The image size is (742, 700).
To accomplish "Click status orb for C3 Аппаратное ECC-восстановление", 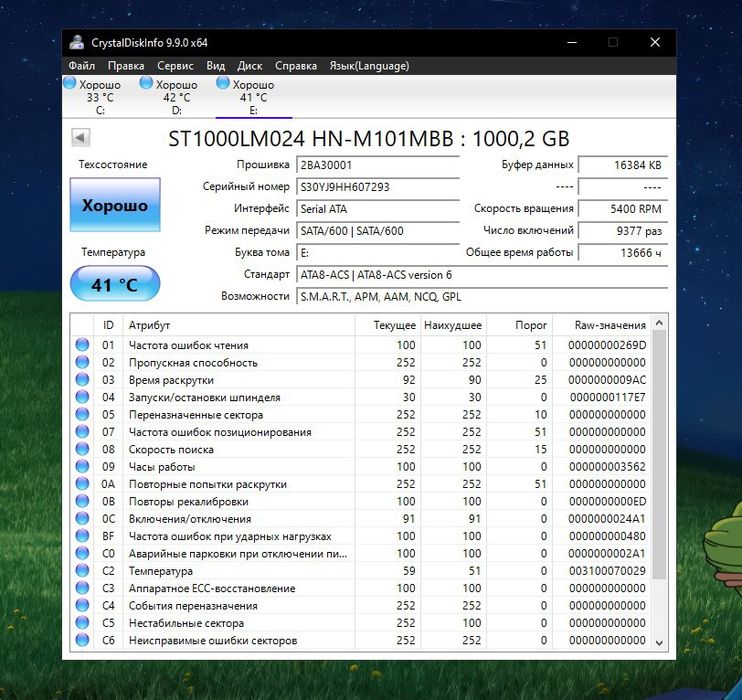I will pyautogui.click(x=82, y=588).
